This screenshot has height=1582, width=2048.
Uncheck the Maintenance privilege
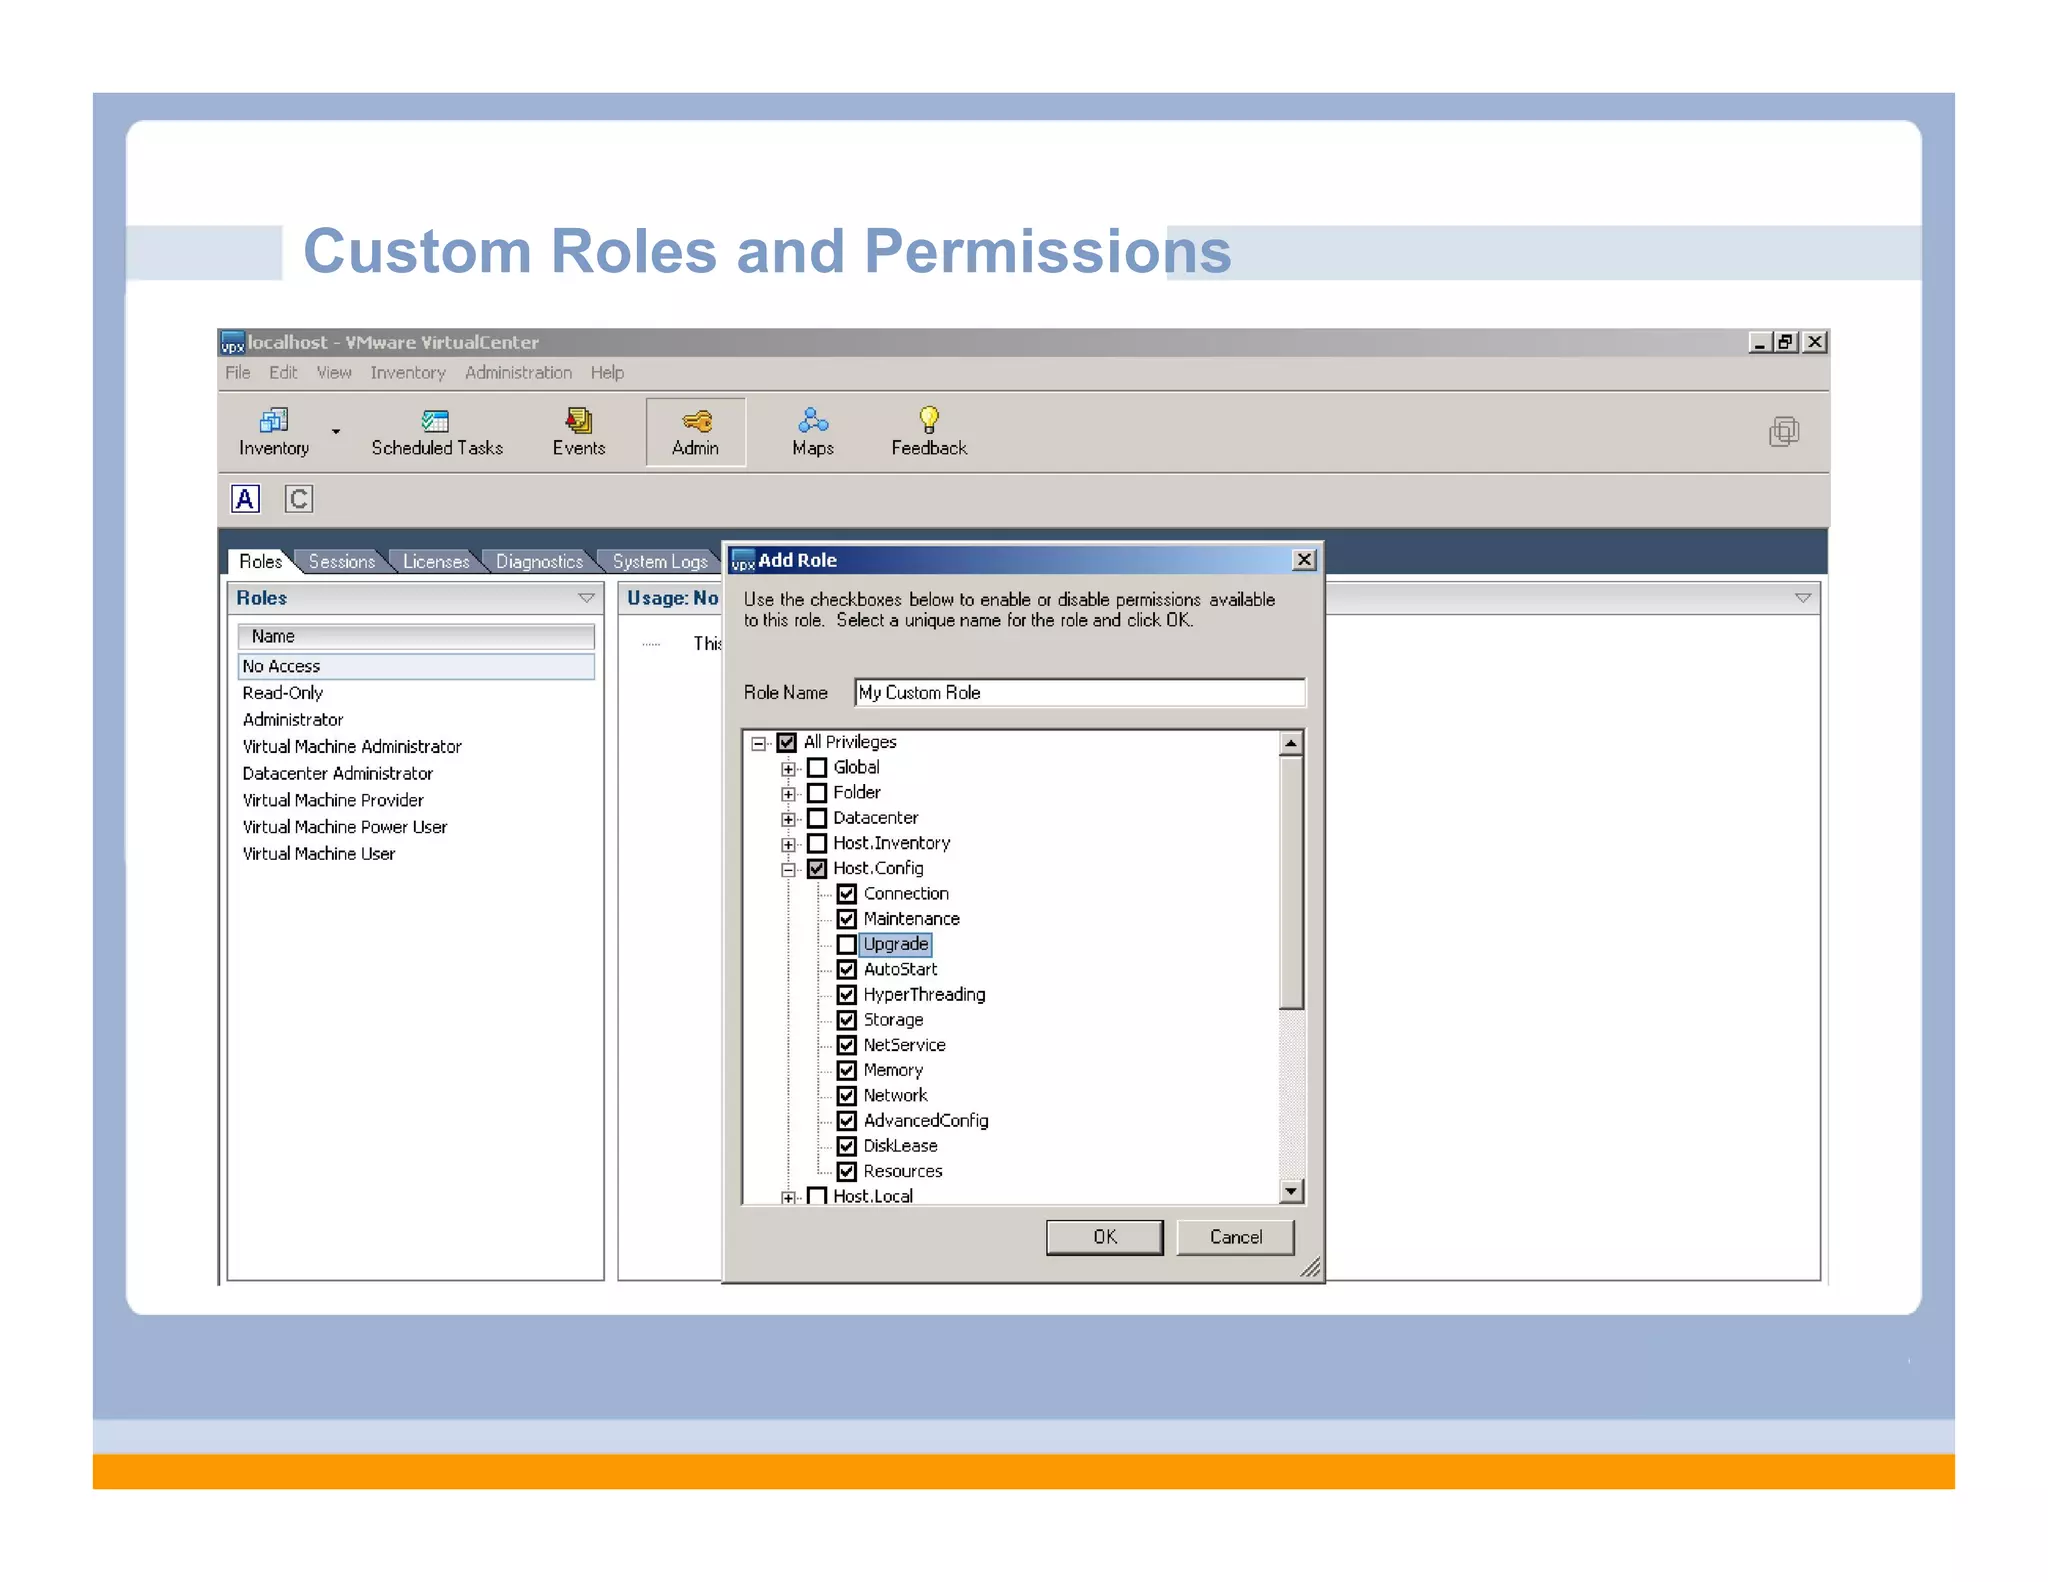tap(847, 919)
